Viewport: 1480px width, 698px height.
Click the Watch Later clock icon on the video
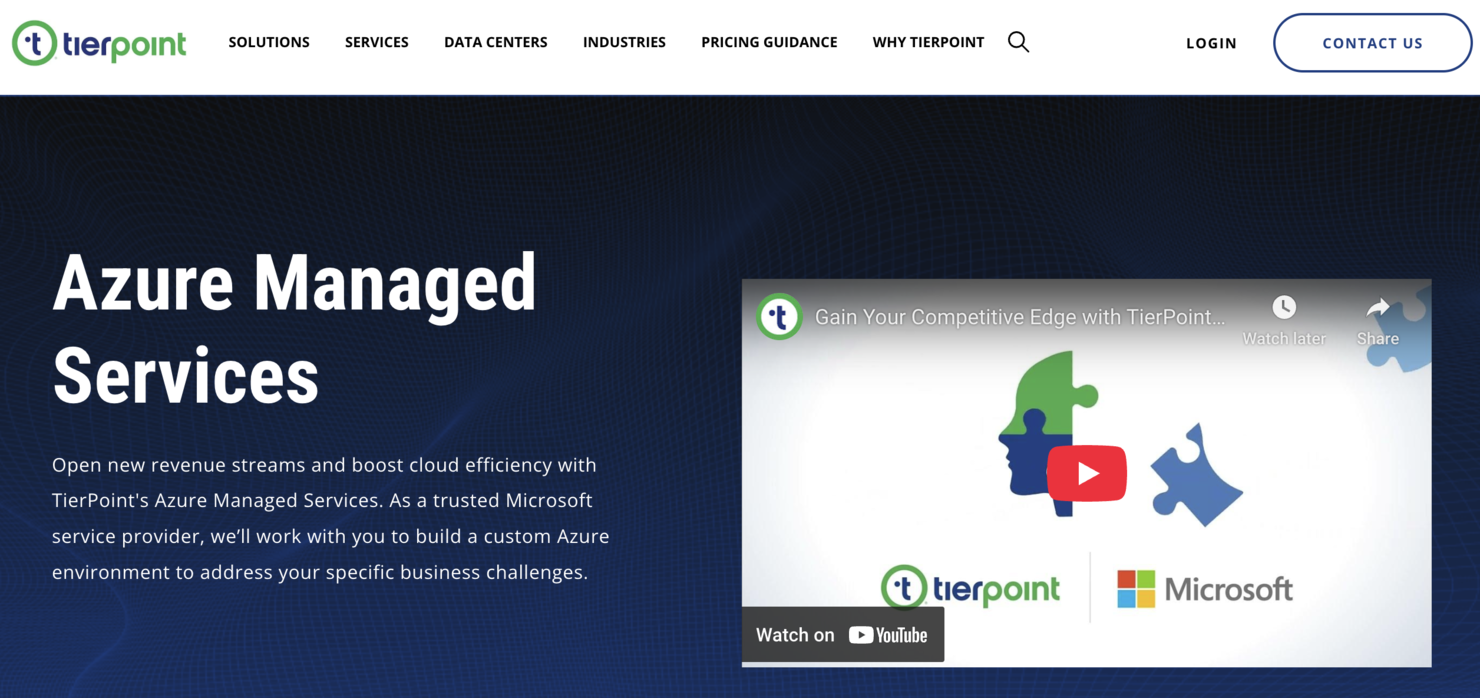[x=1283, y=307]
